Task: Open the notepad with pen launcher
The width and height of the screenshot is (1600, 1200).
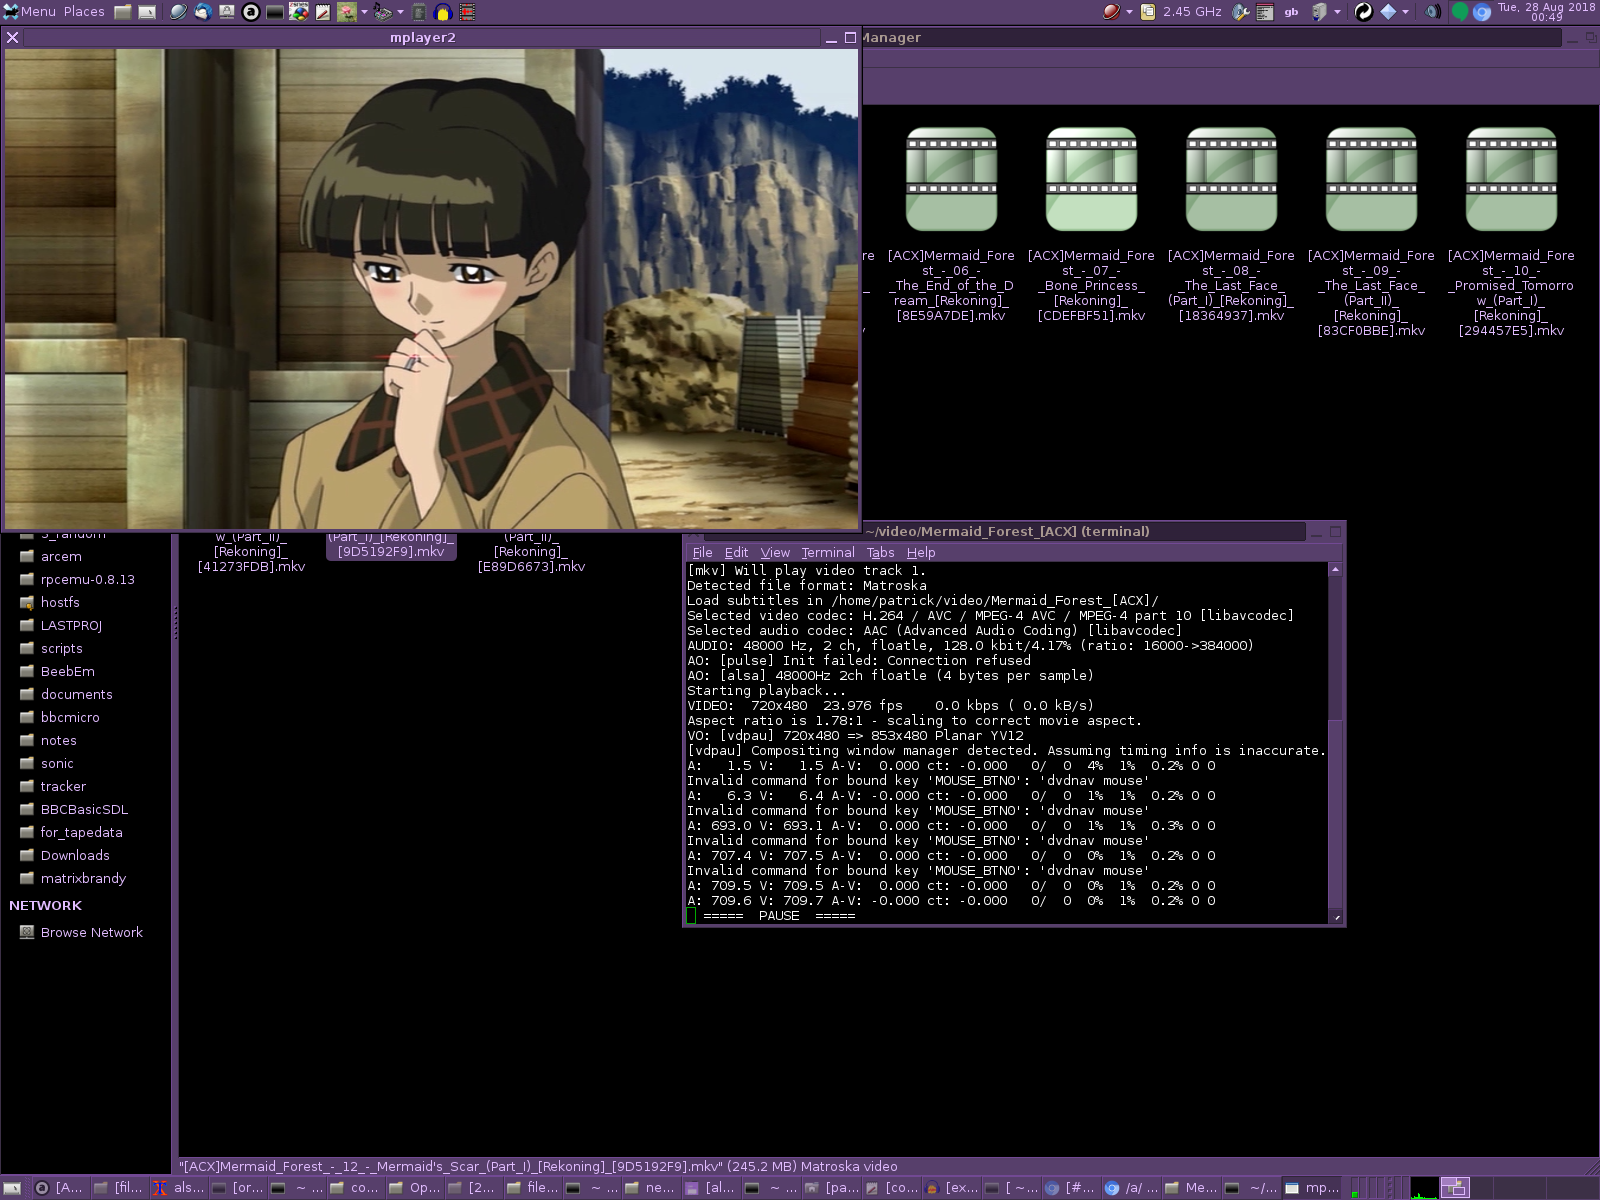Action: 323,12
